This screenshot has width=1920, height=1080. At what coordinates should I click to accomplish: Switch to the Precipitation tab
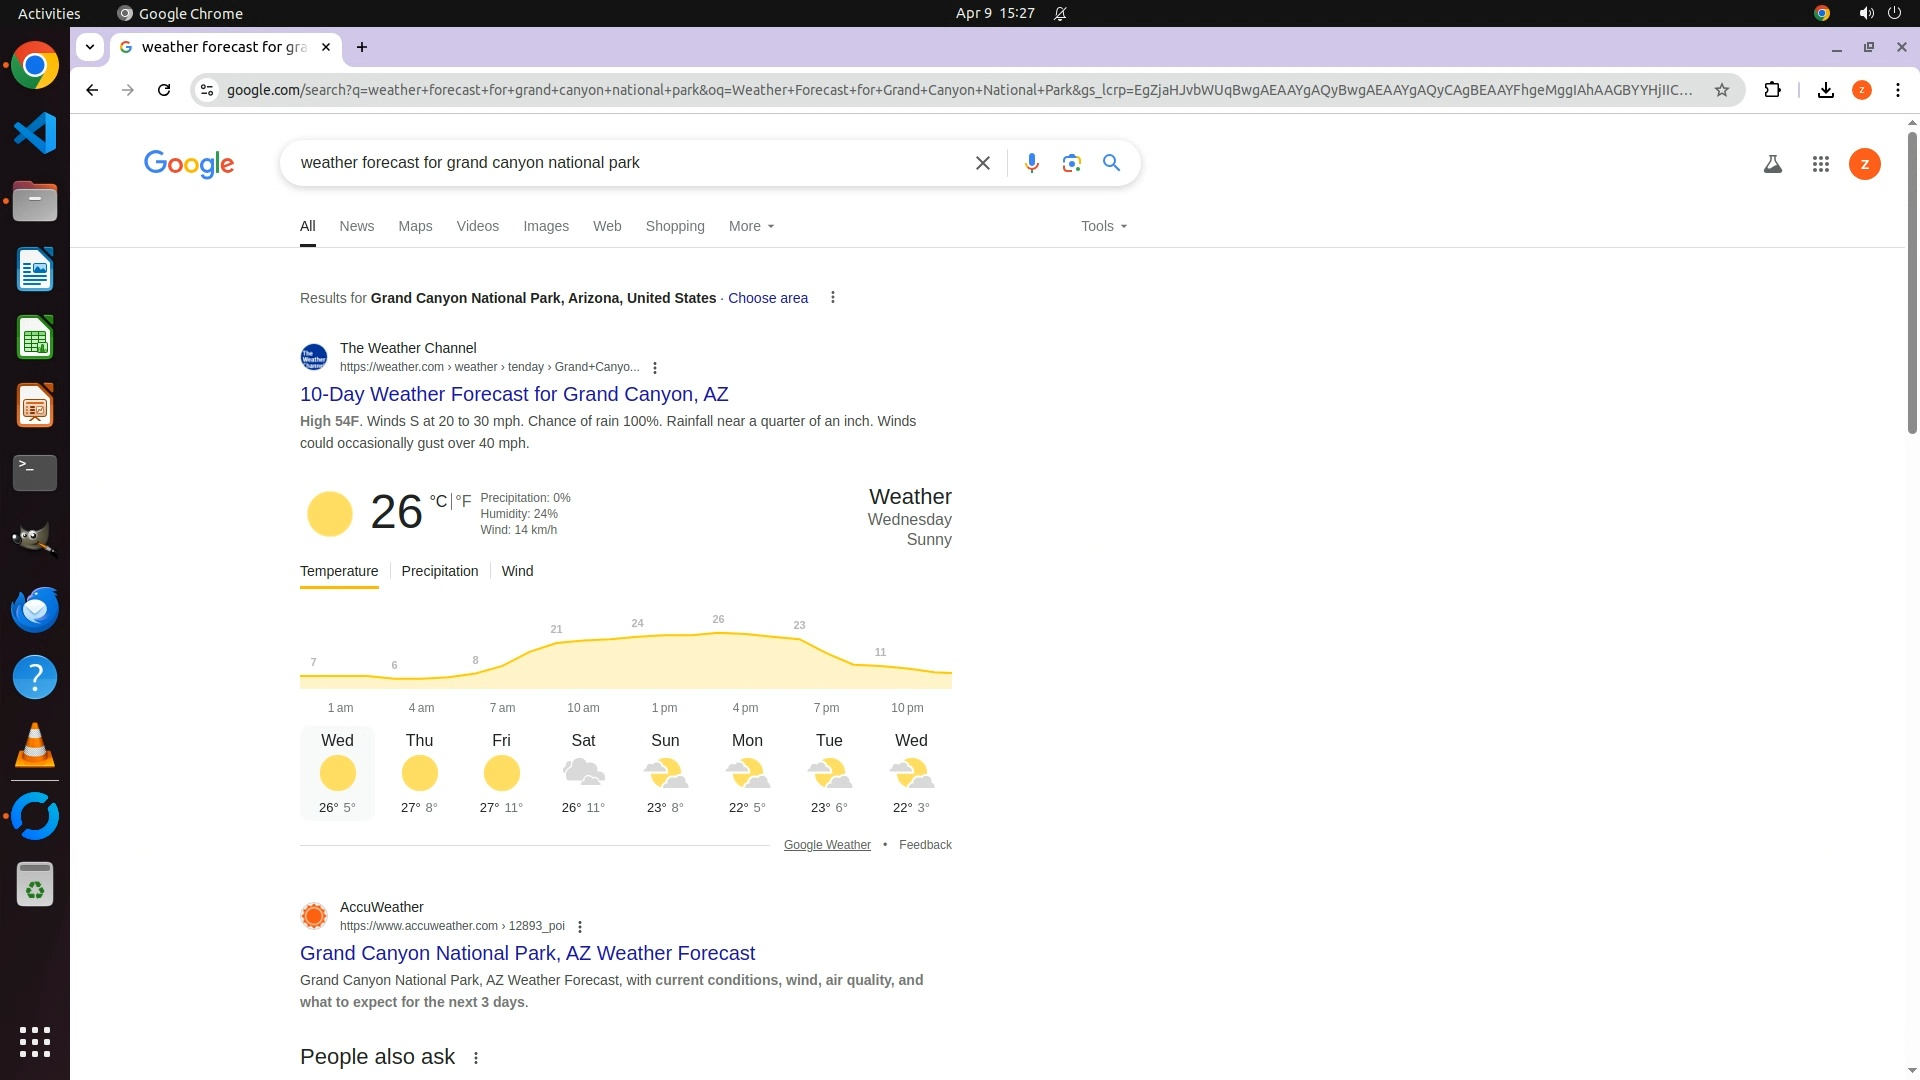[x=439, y=571]
